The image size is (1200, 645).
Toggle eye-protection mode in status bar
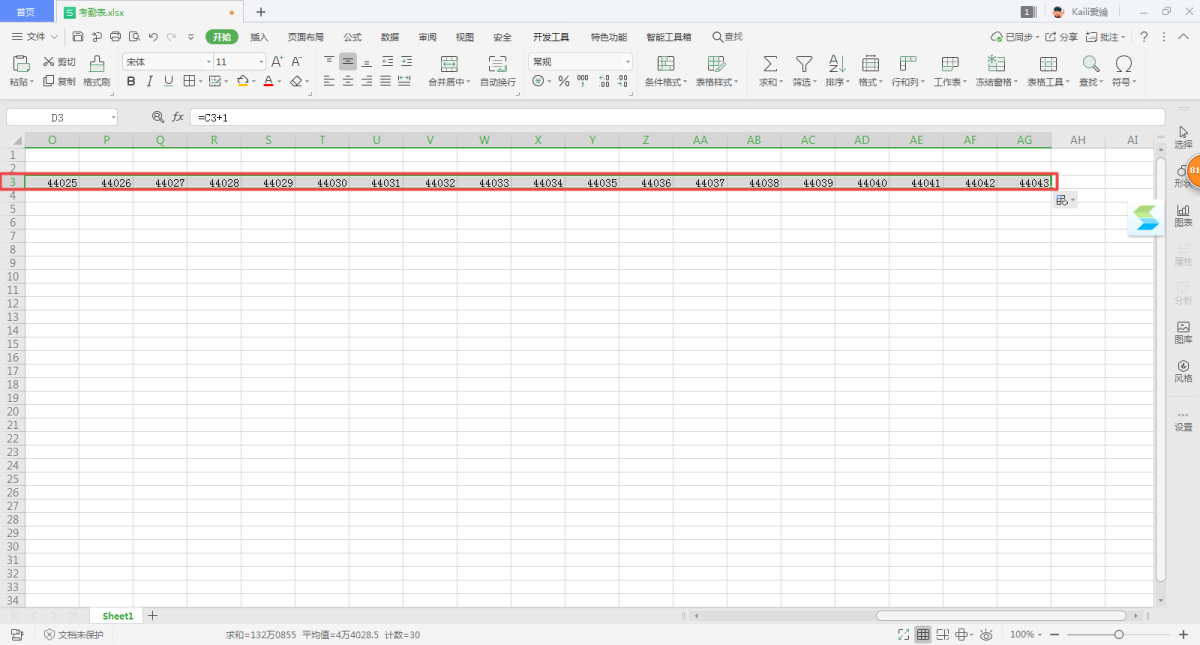[986, 635]
